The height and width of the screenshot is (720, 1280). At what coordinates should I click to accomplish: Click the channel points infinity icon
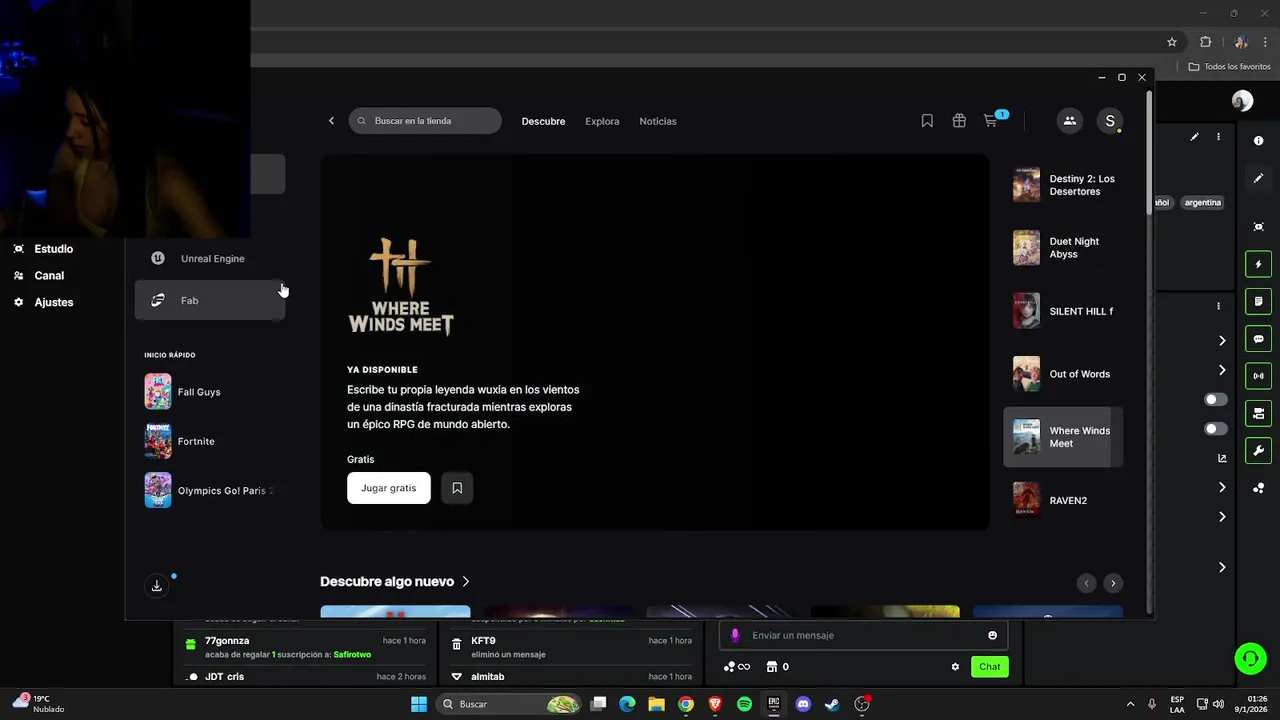pos(737,667)
